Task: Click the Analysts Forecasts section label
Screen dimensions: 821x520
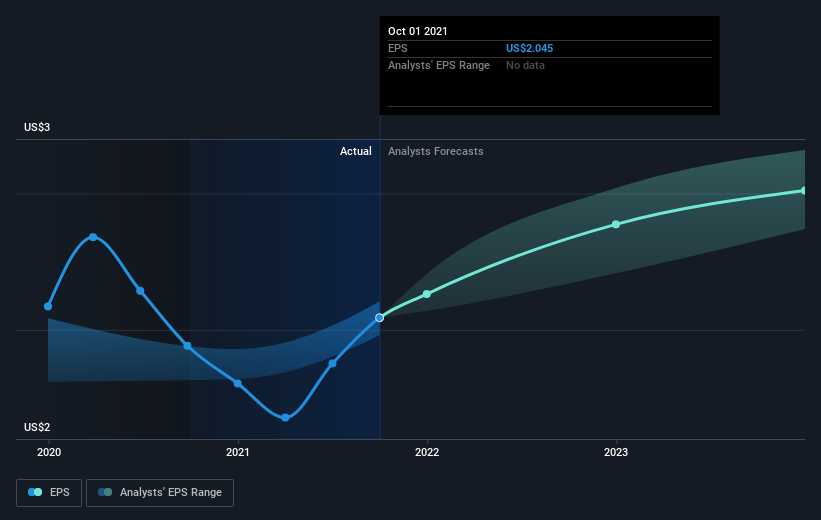Action: coord(436,151)
